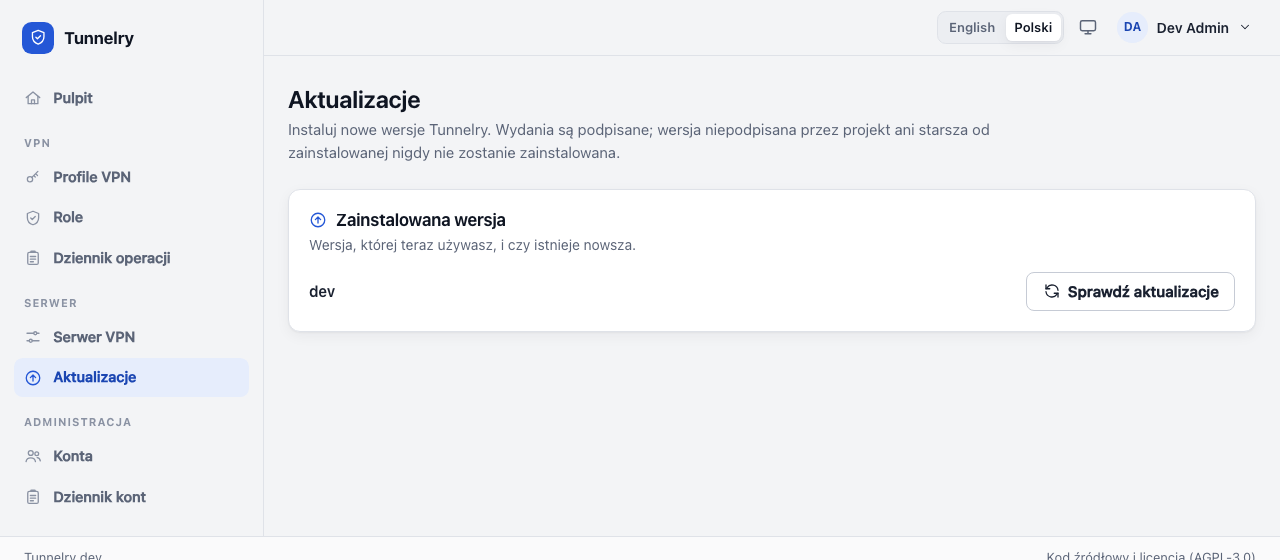Click the Tunnelry dev footer text

(x=63, y=555)
